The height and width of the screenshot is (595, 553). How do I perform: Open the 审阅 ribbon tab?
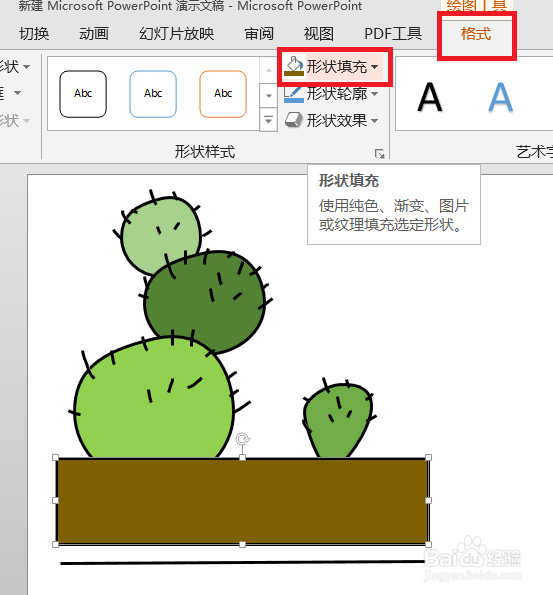(259, 34)
